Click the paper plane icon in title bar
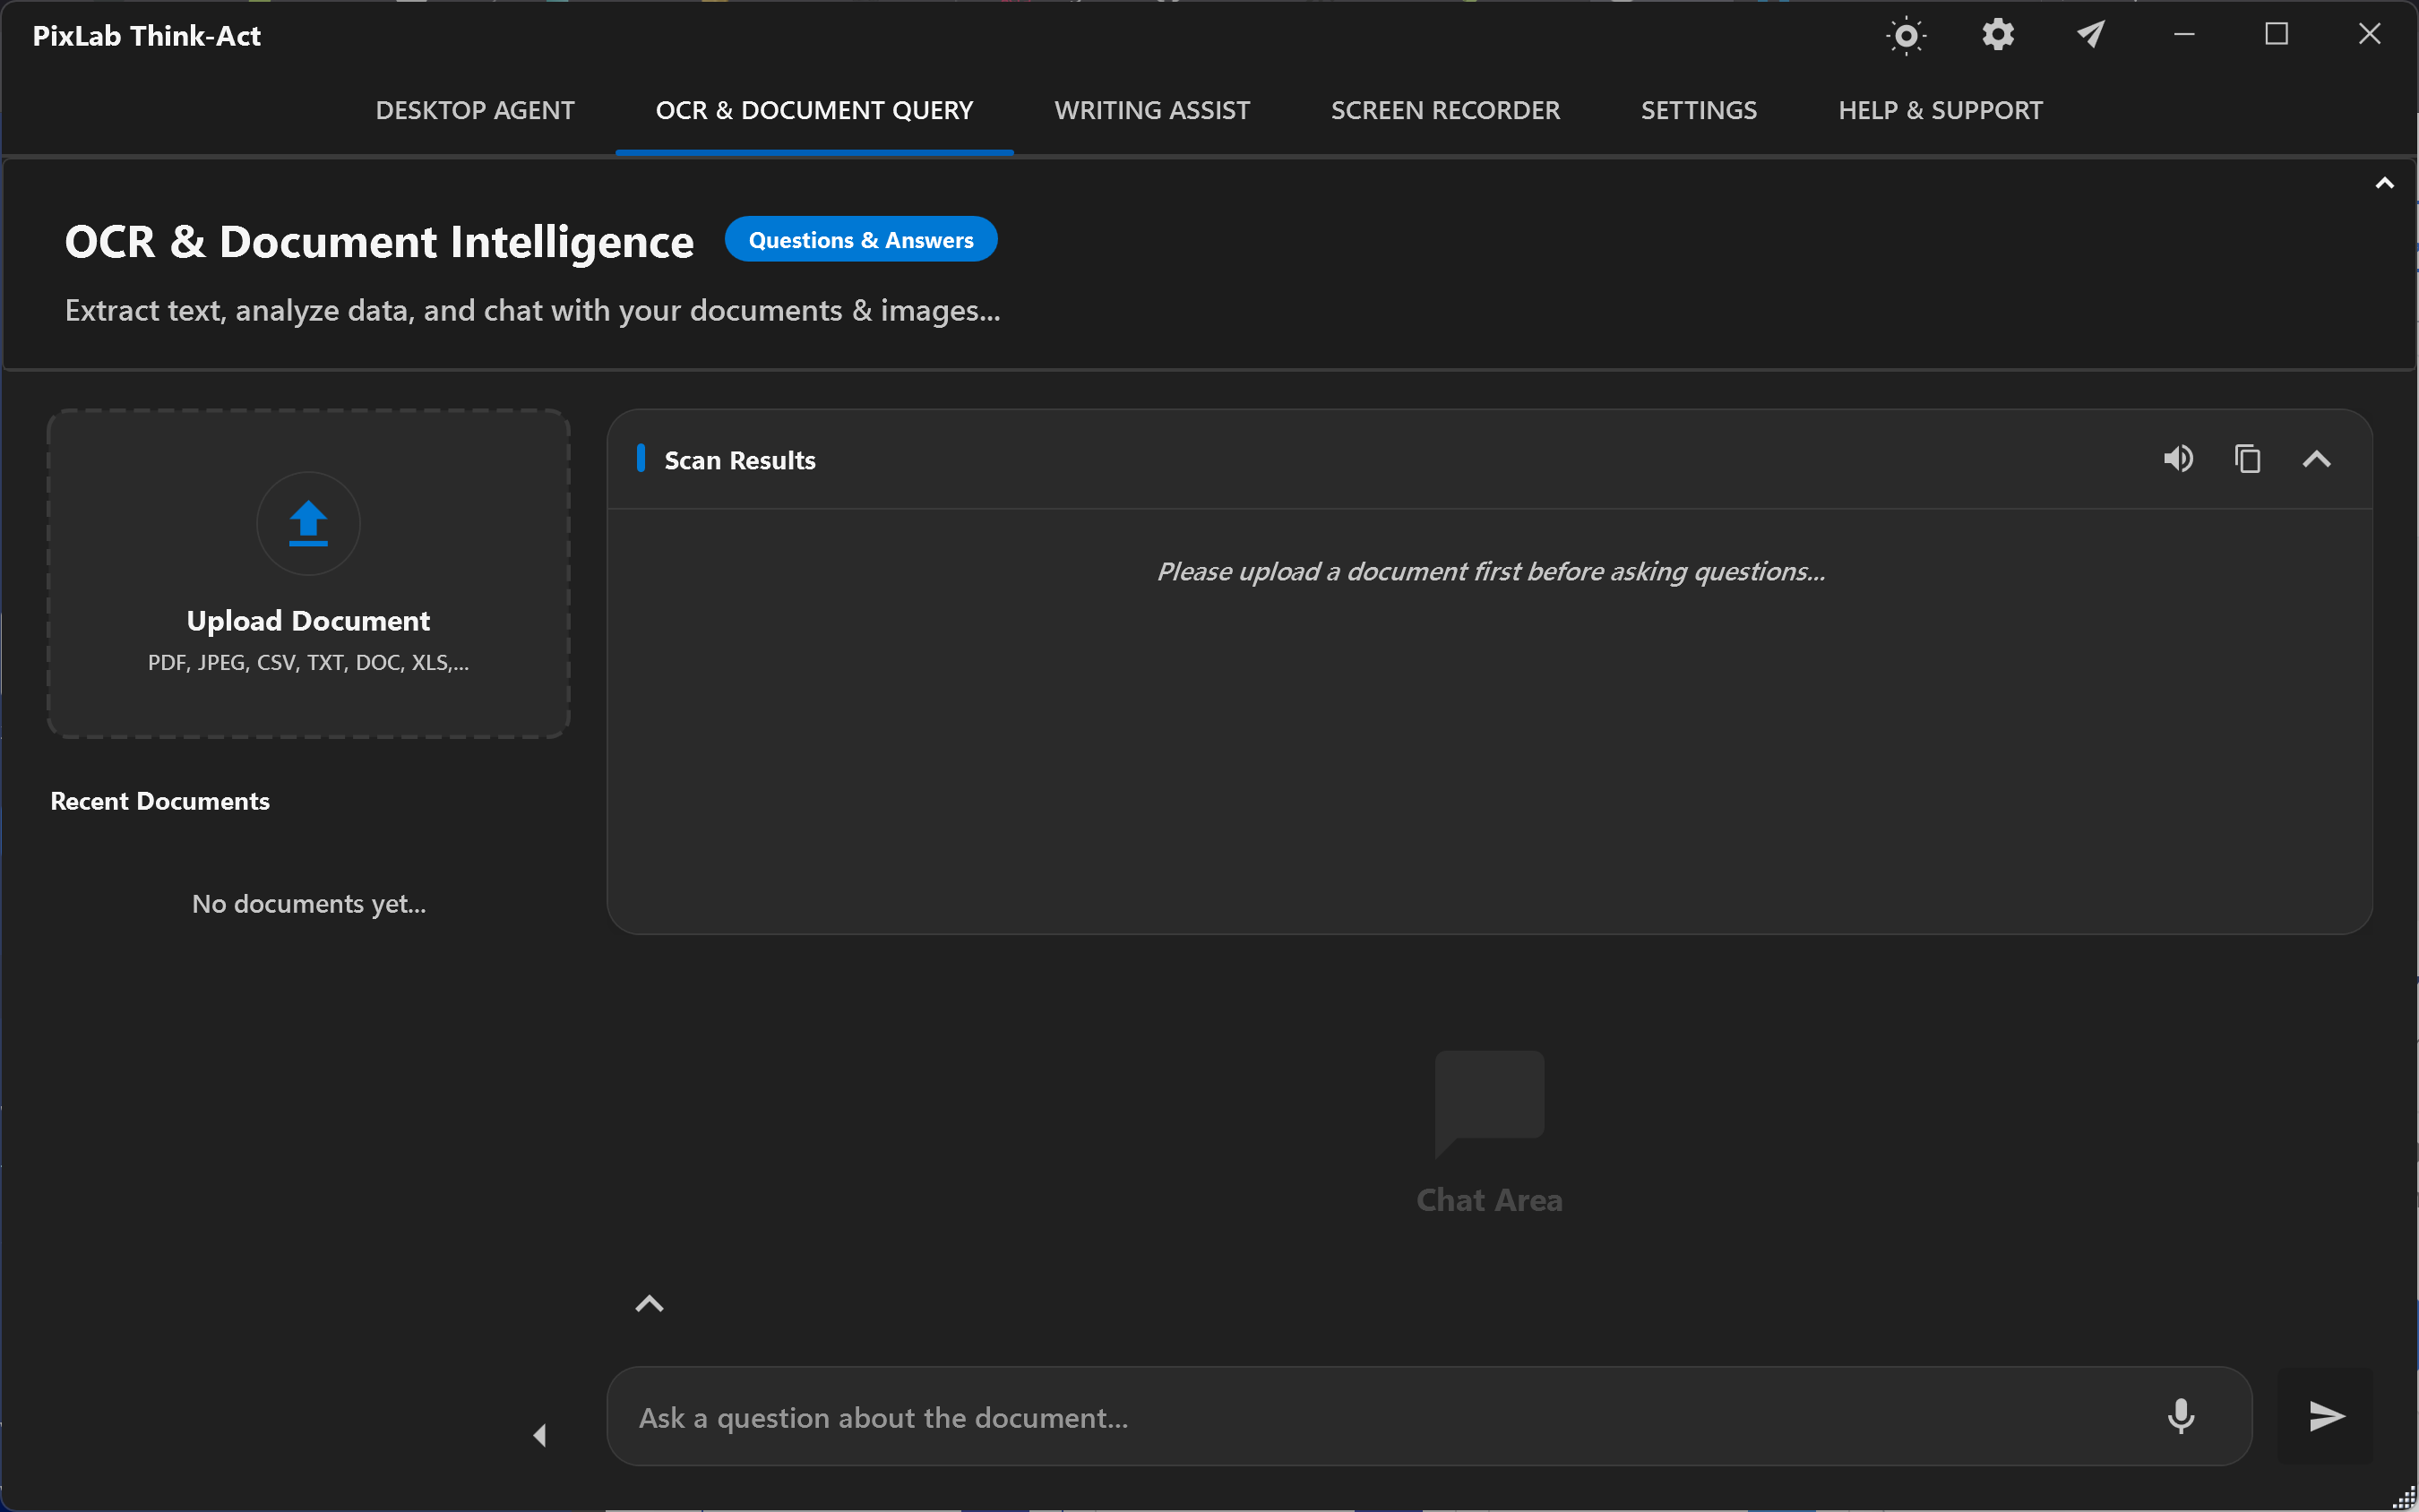This screenshot has height=1512, width=2419. click(x=2090, y=35)
